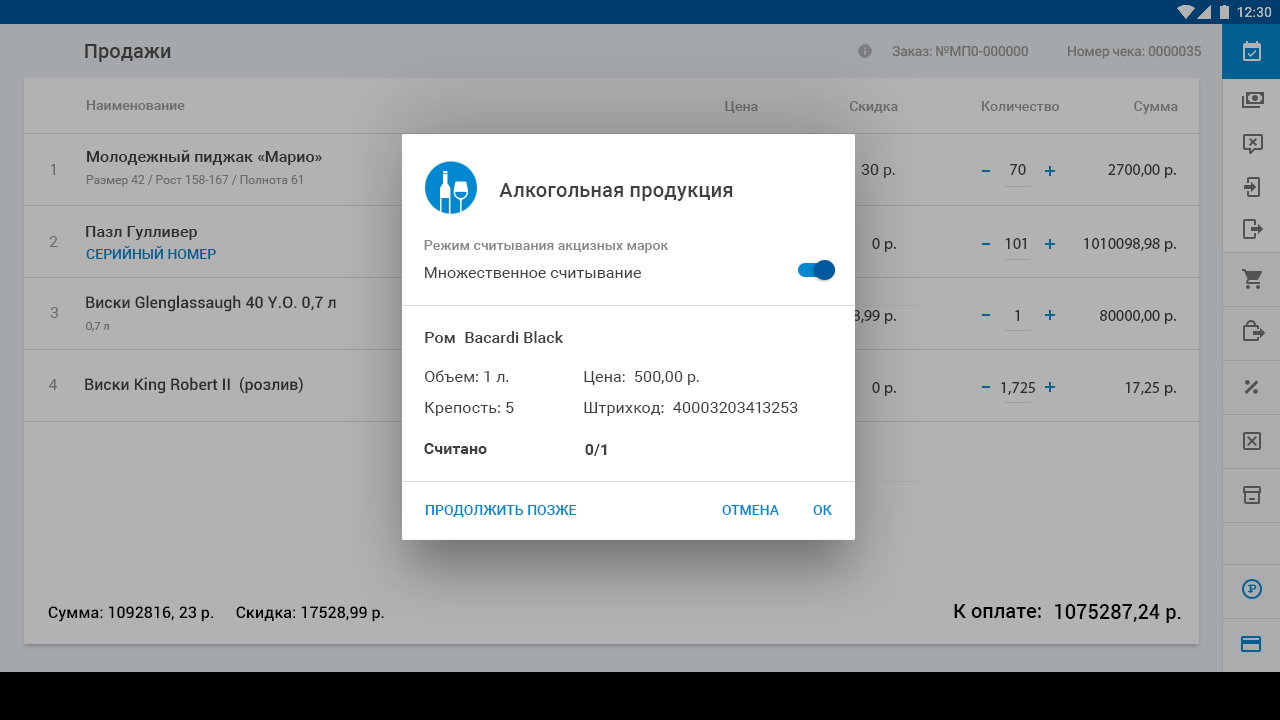
Task: Click the Наименование column header
Action: pyautogui.click(x=135, y=106)
